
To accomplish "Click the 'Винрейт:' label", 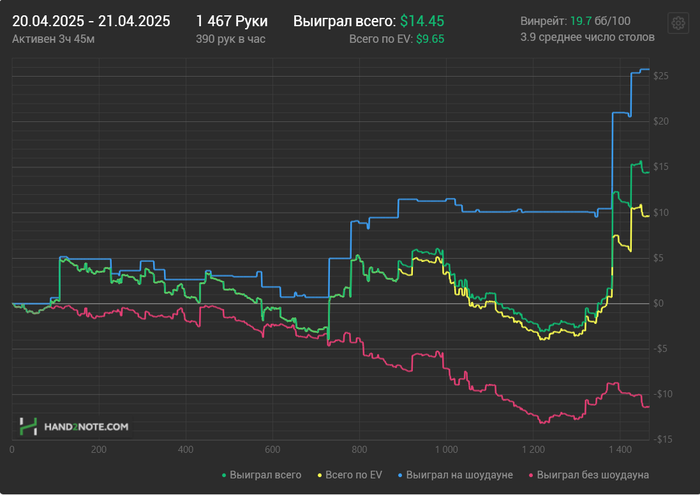I will 544,21.
